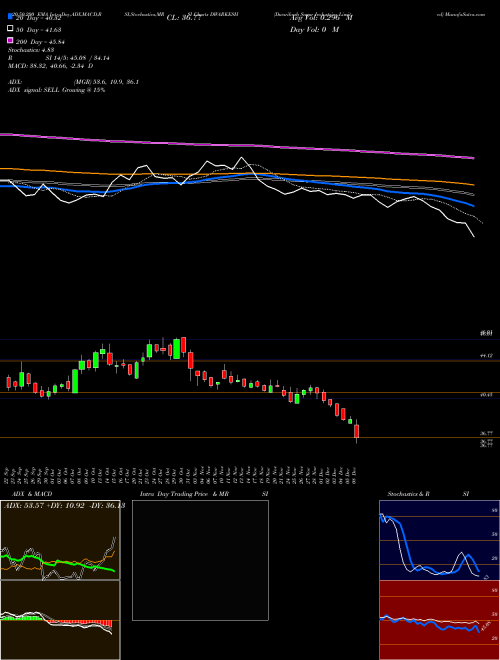Screen dimensions: 500x660
Task: Click the 'ADX: 53.57 +DY: 10.92 -DY: 36.13' header
Action: point(64,506)
